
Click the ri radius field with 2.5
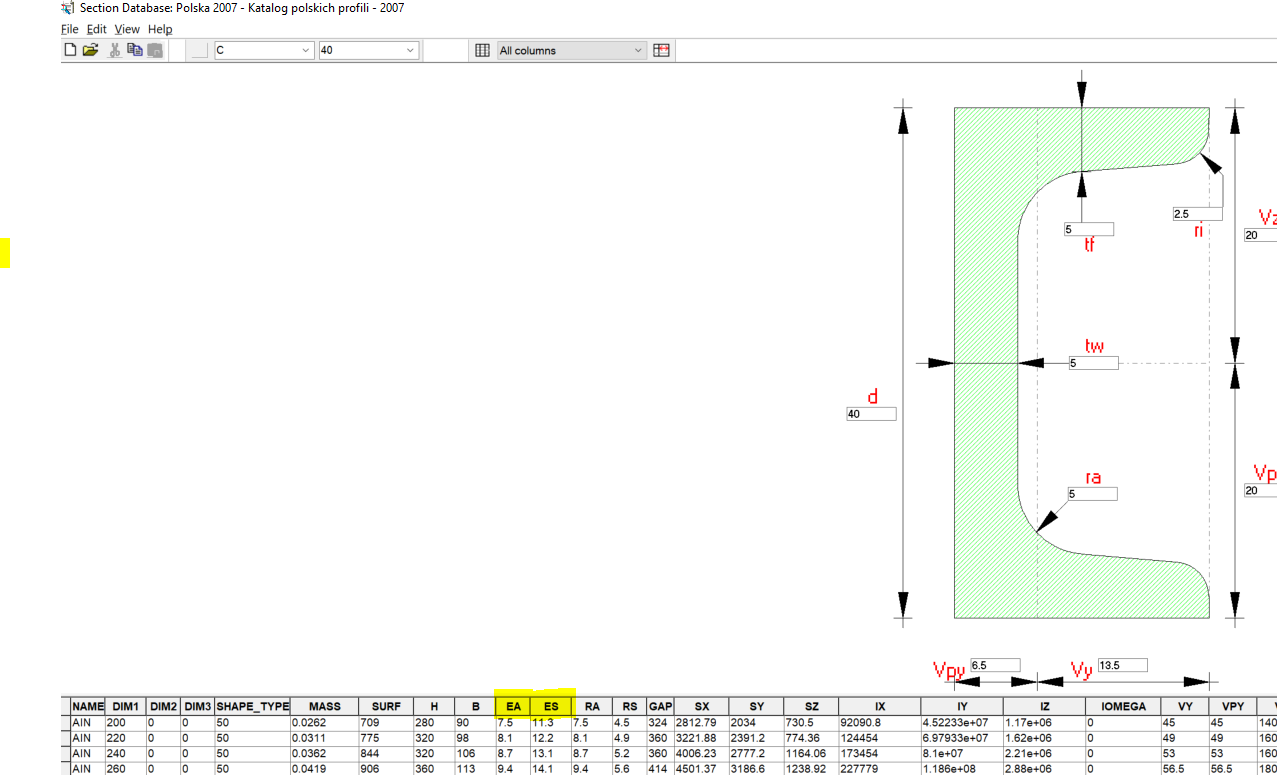point(1197,214)
